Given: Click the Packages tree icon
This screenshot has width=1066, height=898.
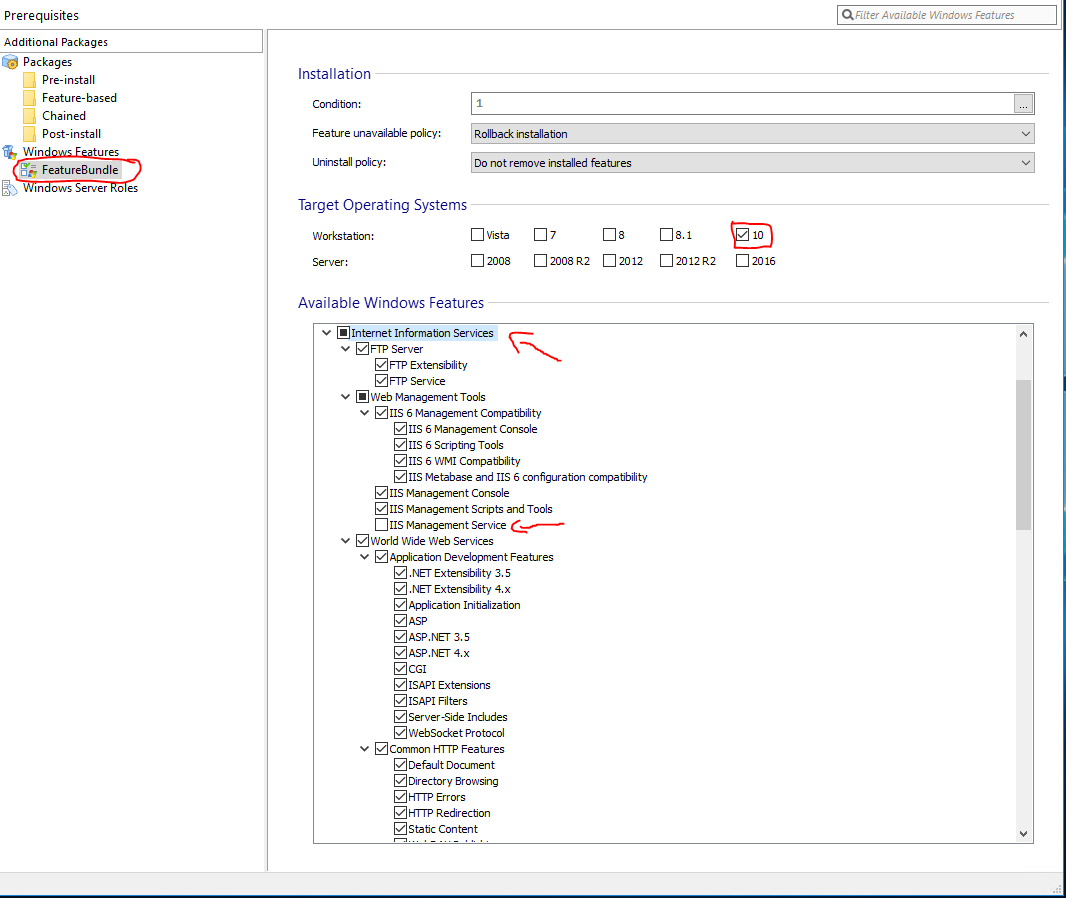Looking at the screenshot, I should [x=11, y=62].
